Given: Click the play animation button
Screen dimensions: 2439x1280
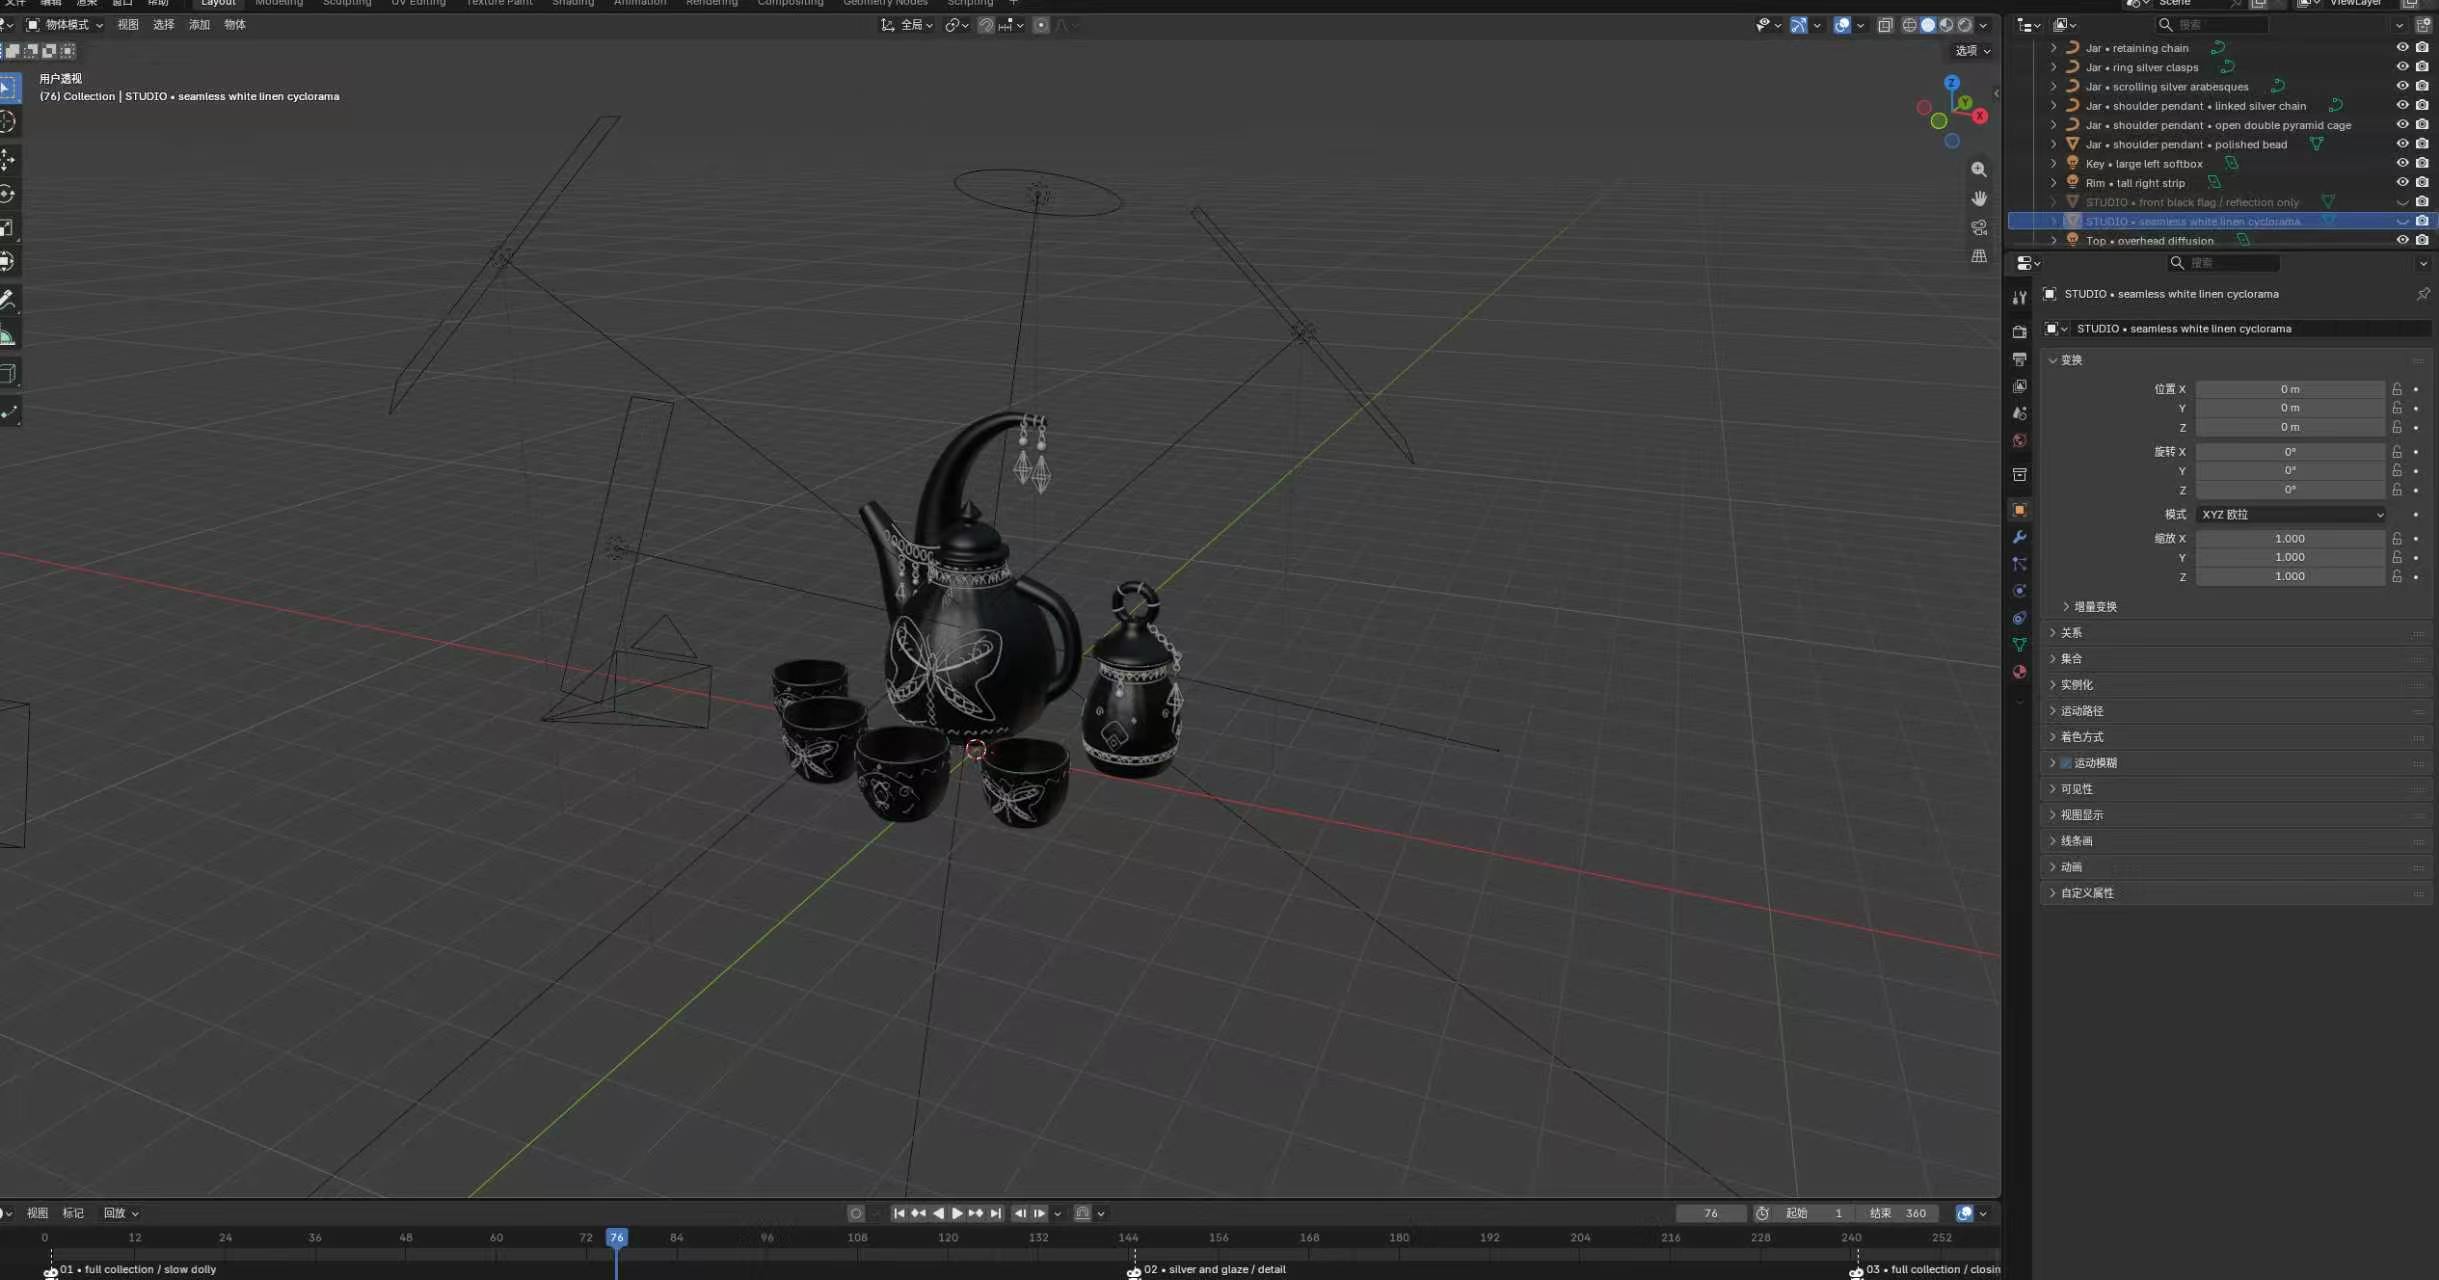Looking at the screenshot, I should (x=956, y=1213).
